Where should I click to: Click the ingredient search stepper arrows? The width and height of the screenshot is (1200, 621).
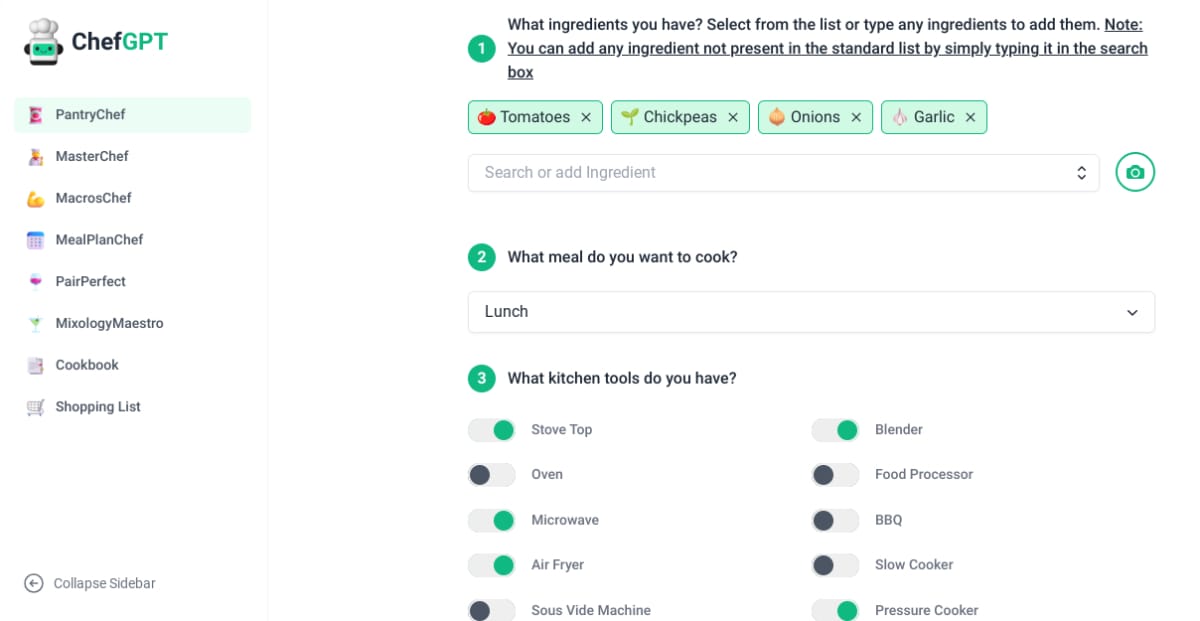(x=1081, y=172)
